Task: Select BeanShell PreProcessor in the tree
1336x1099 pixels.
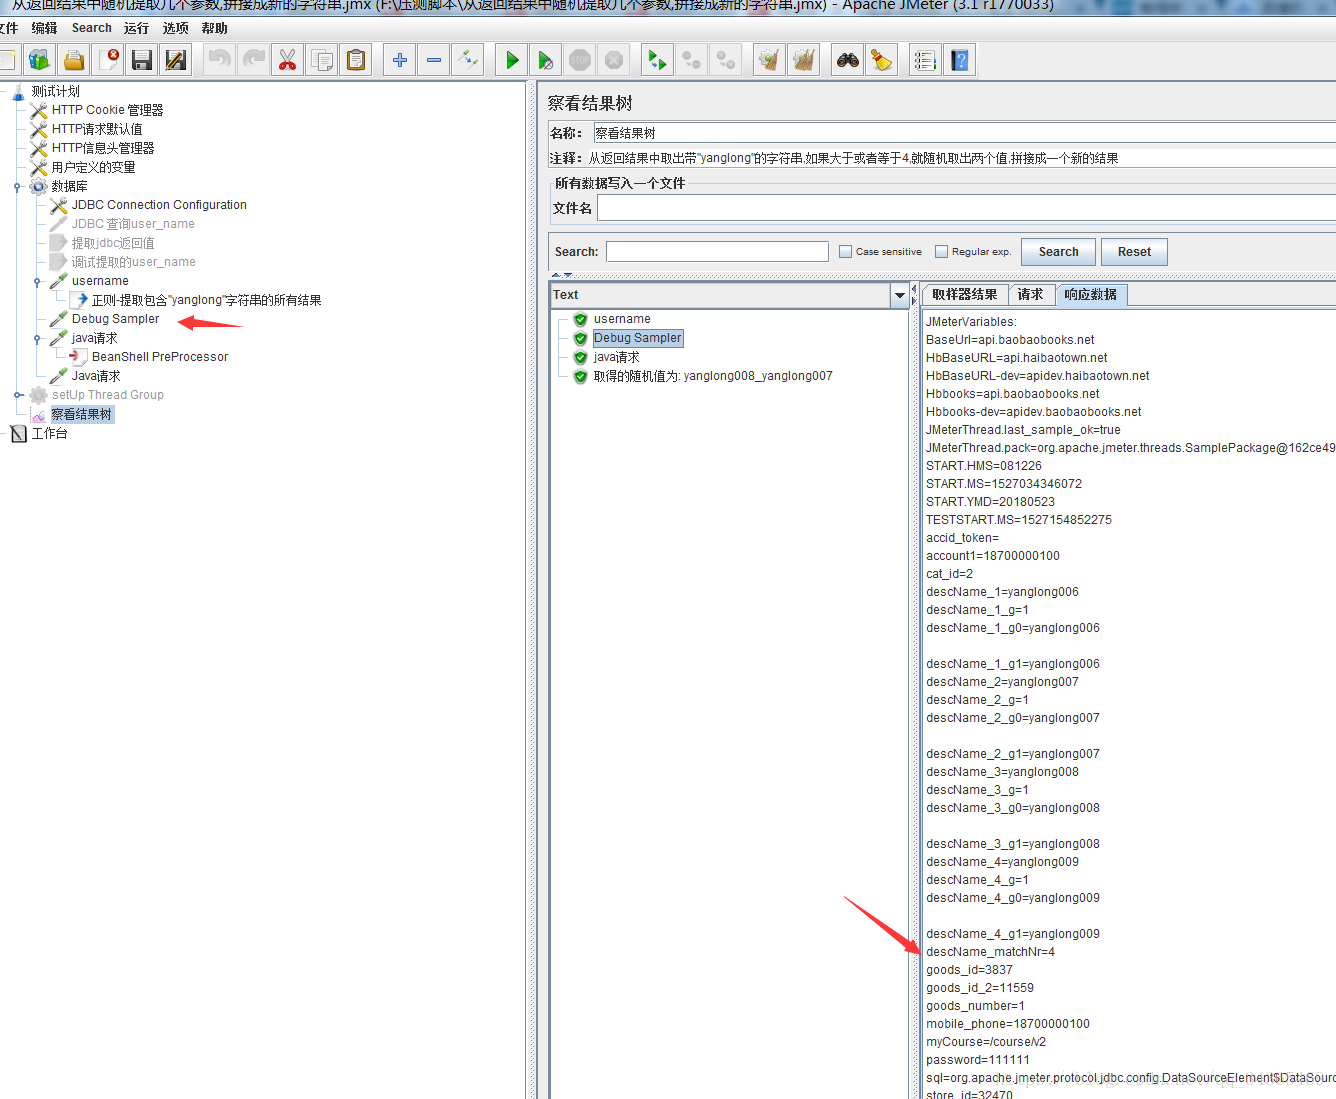Action: tap(160, 357)
